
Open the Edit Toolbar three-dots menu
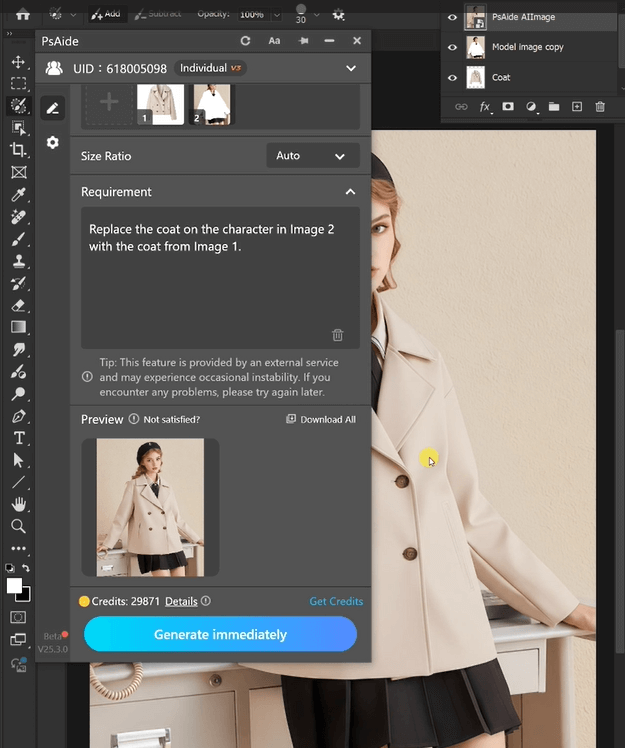click(x=18, y=549)
